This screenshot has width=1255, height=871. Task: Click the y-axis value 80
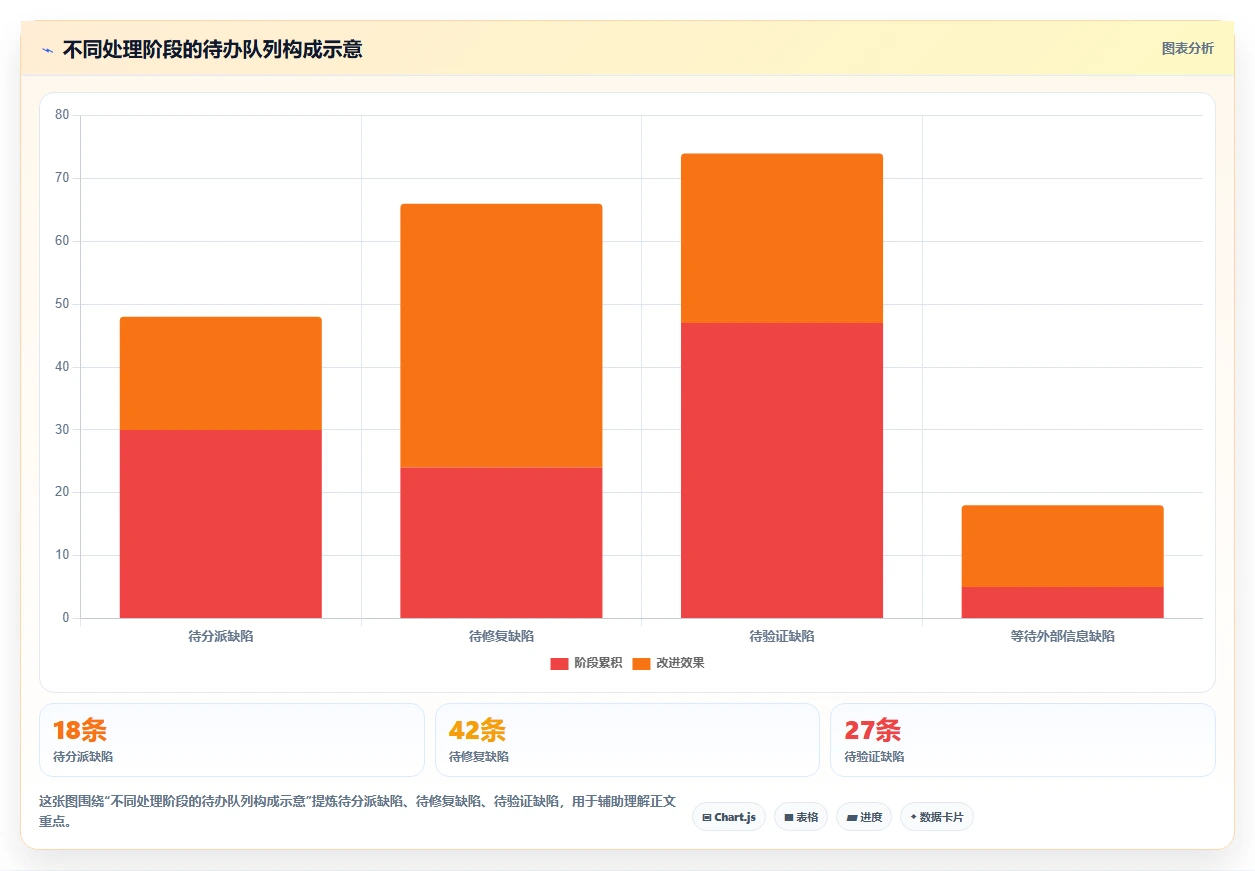tap(62, 115)
